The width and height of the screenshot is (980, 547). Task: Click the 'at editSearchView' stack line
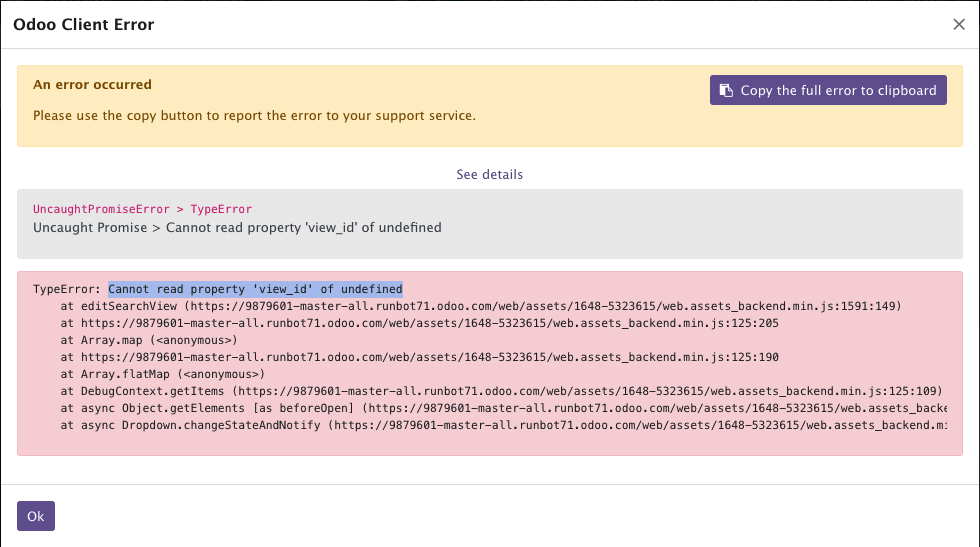click(x=481, y=306)
